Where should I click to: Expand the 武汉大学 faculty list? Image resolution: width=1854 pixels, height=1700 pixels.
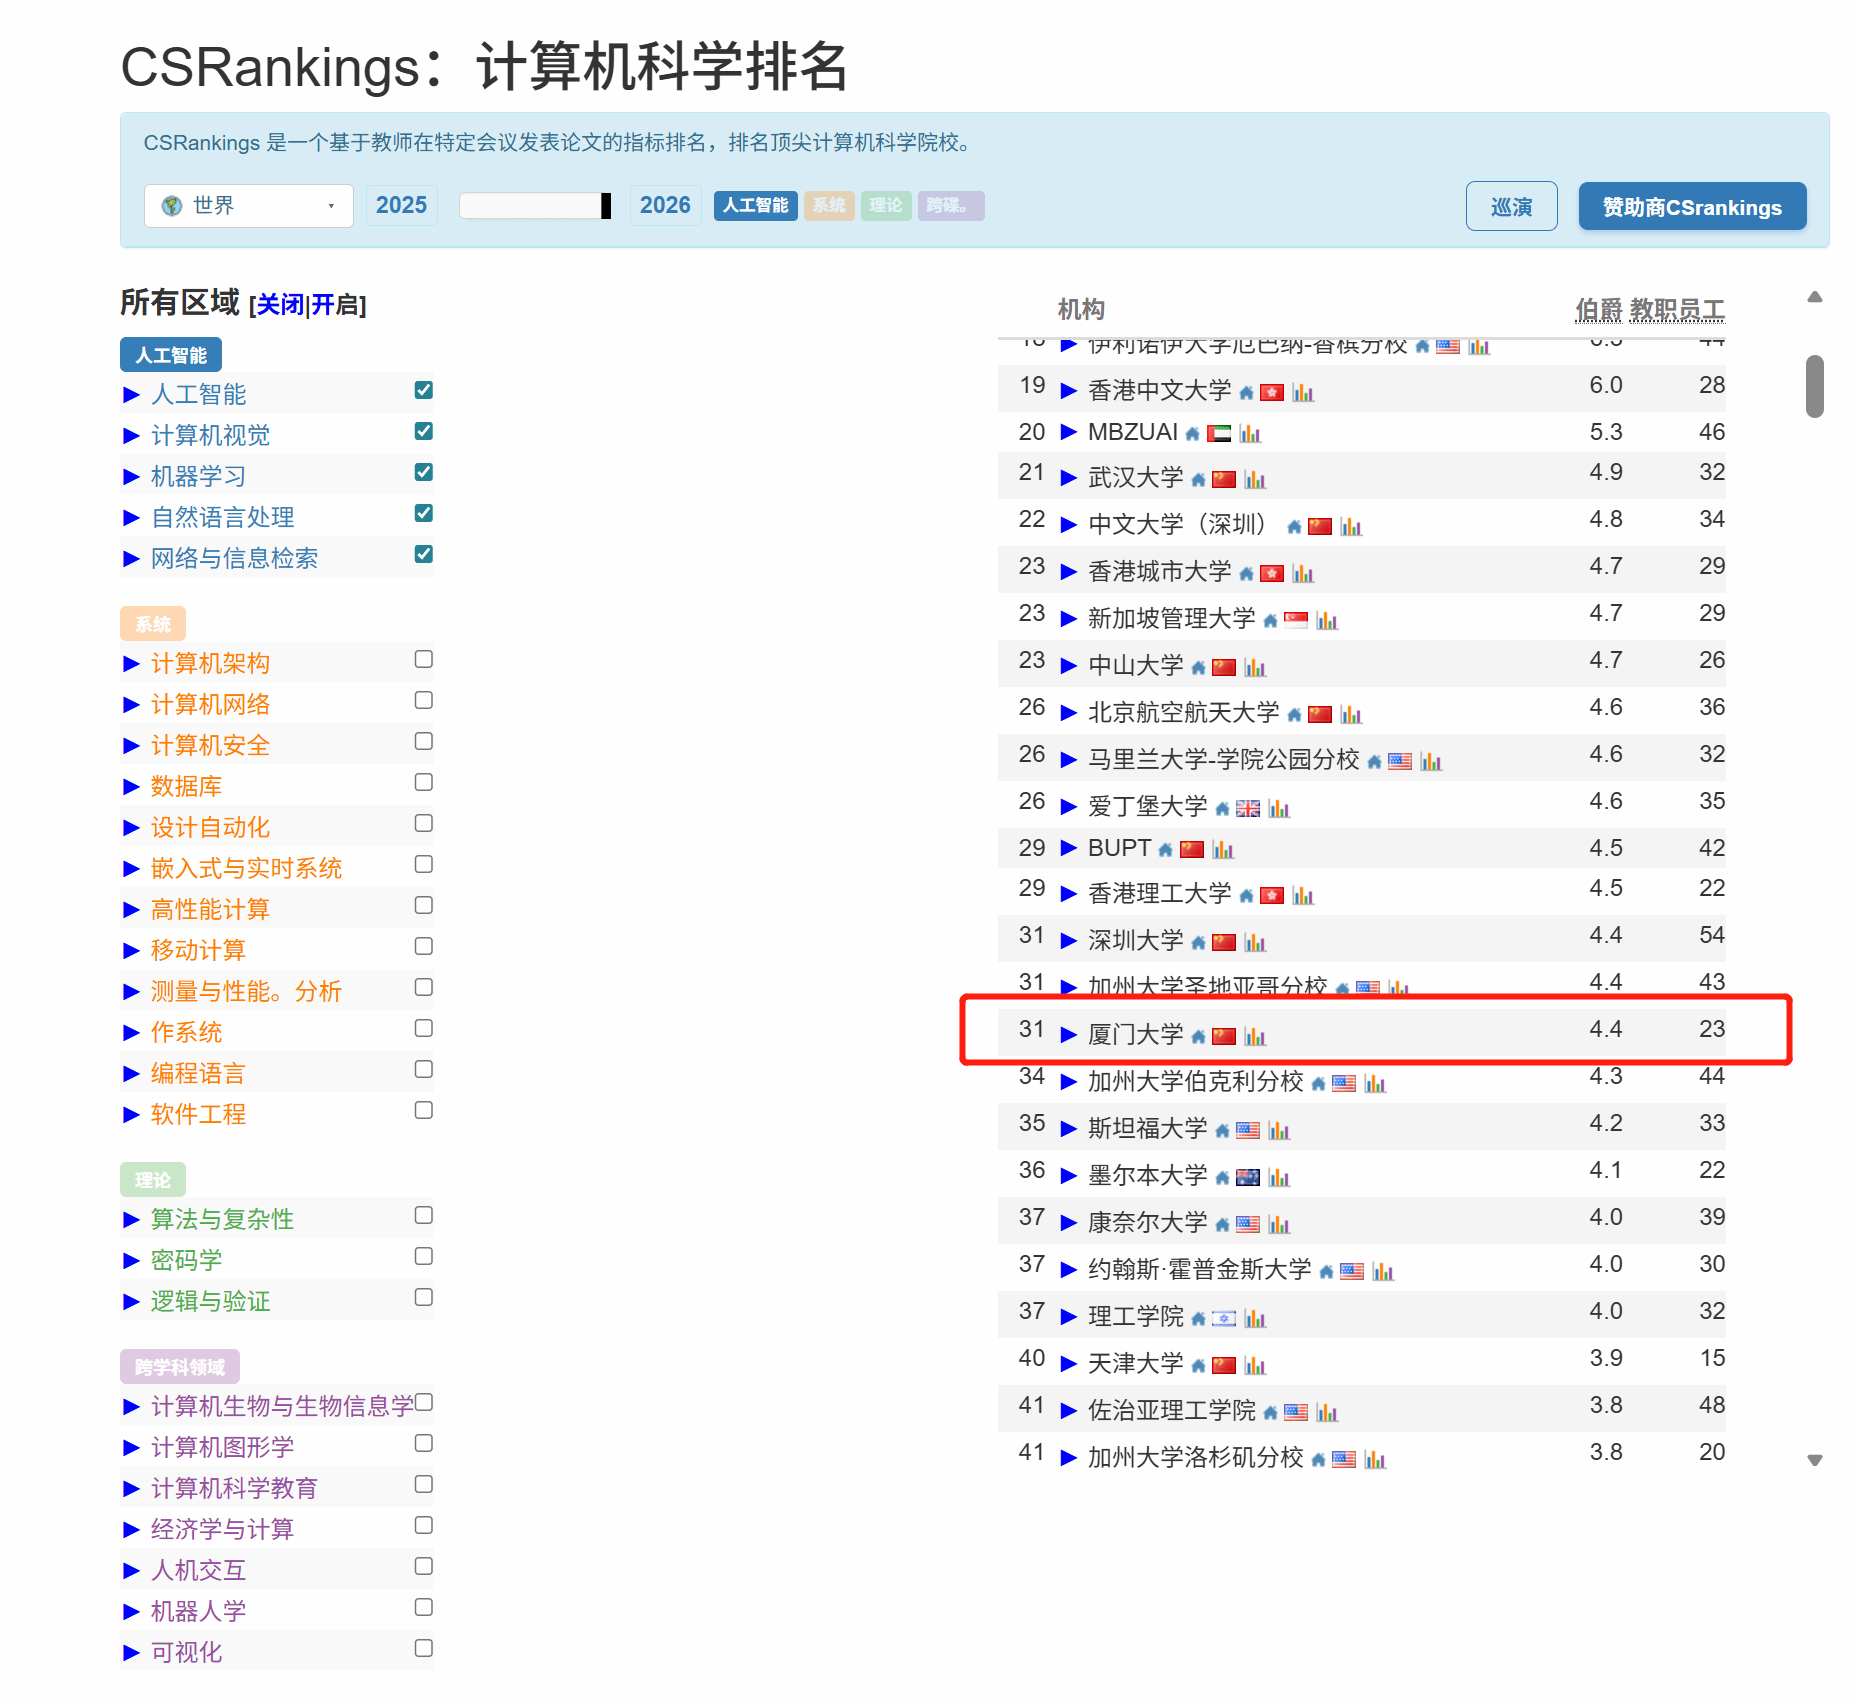click(x=1068, y=478)
